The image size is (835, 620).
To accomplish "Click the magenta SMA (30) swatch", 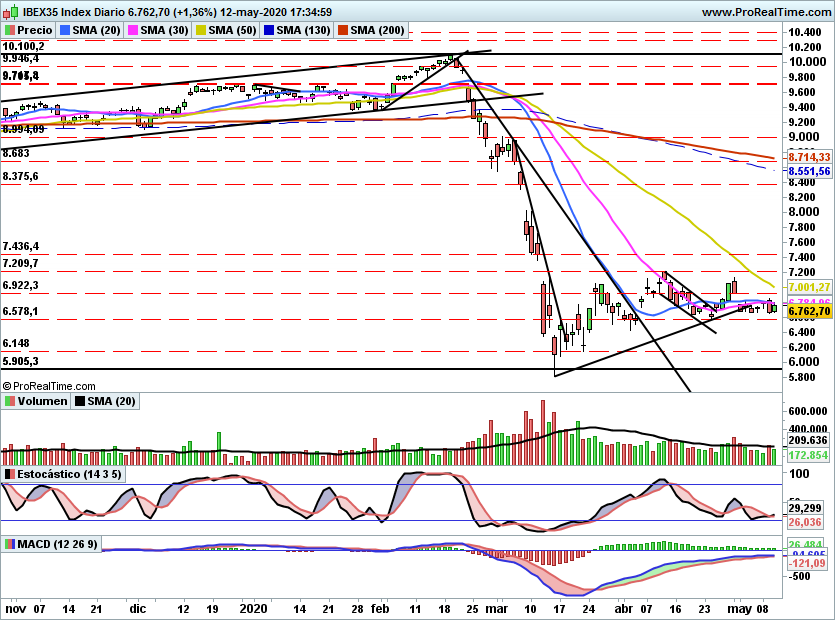I will coord(131,31).
